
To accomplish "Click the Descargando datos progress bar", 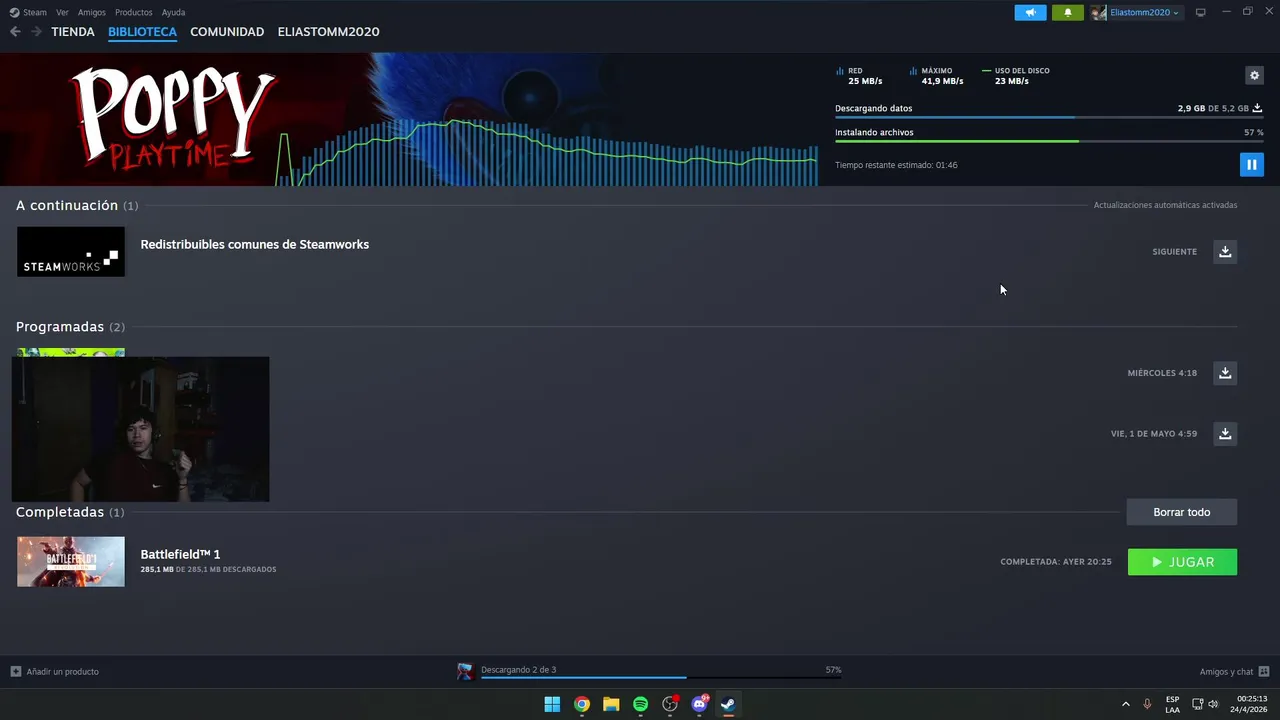I will point(1049,117).
